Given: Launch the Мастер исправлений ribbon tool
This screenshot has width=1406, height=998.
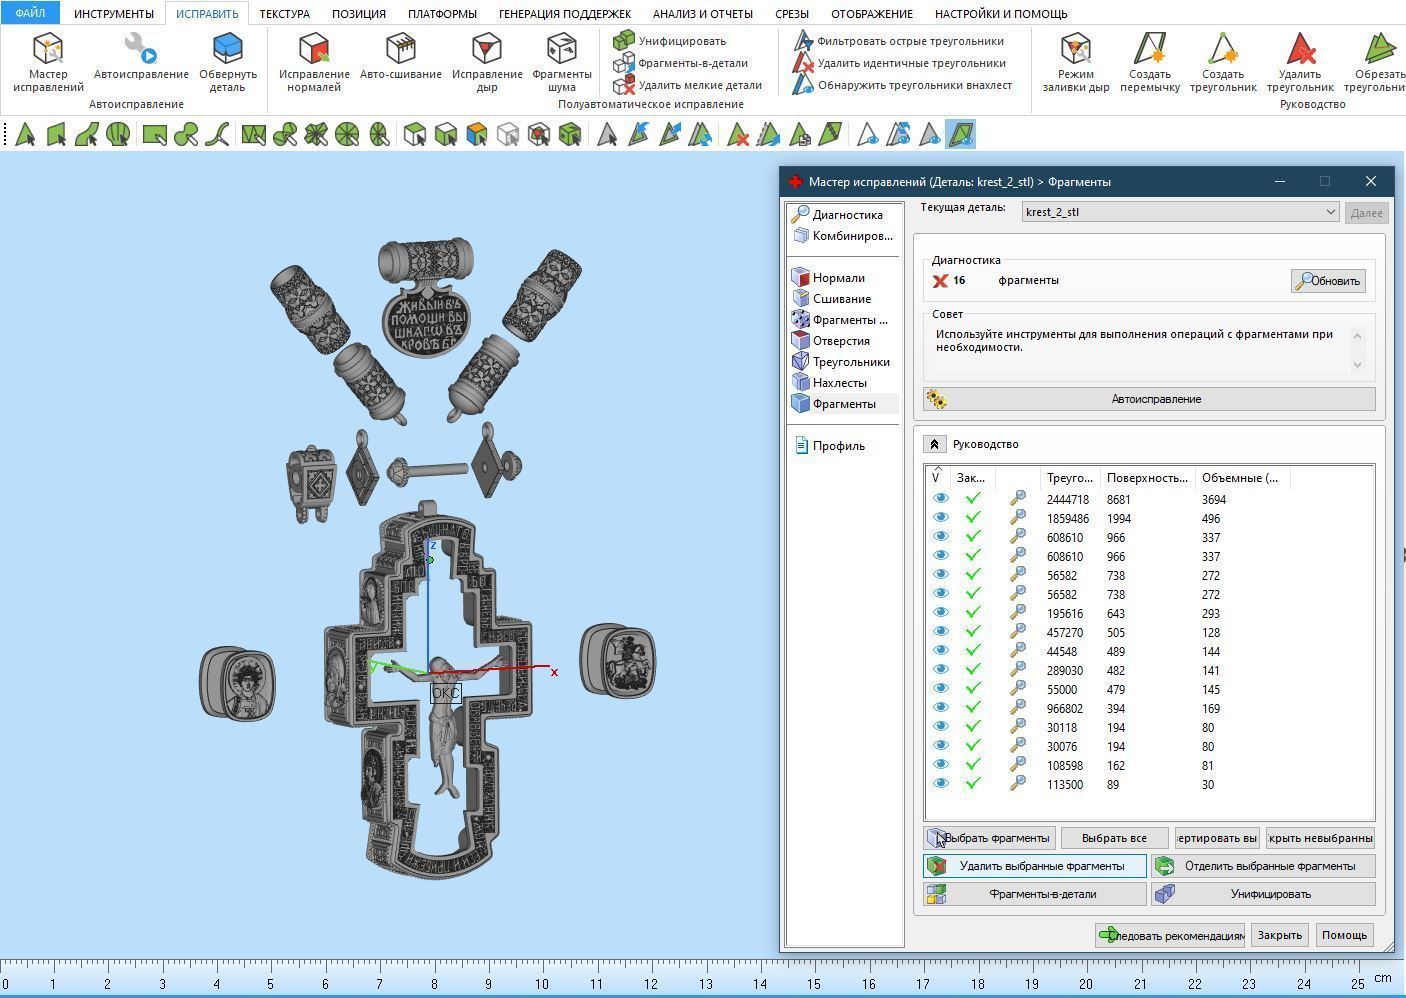Looking at the screenshot, I should pos(48,62).
